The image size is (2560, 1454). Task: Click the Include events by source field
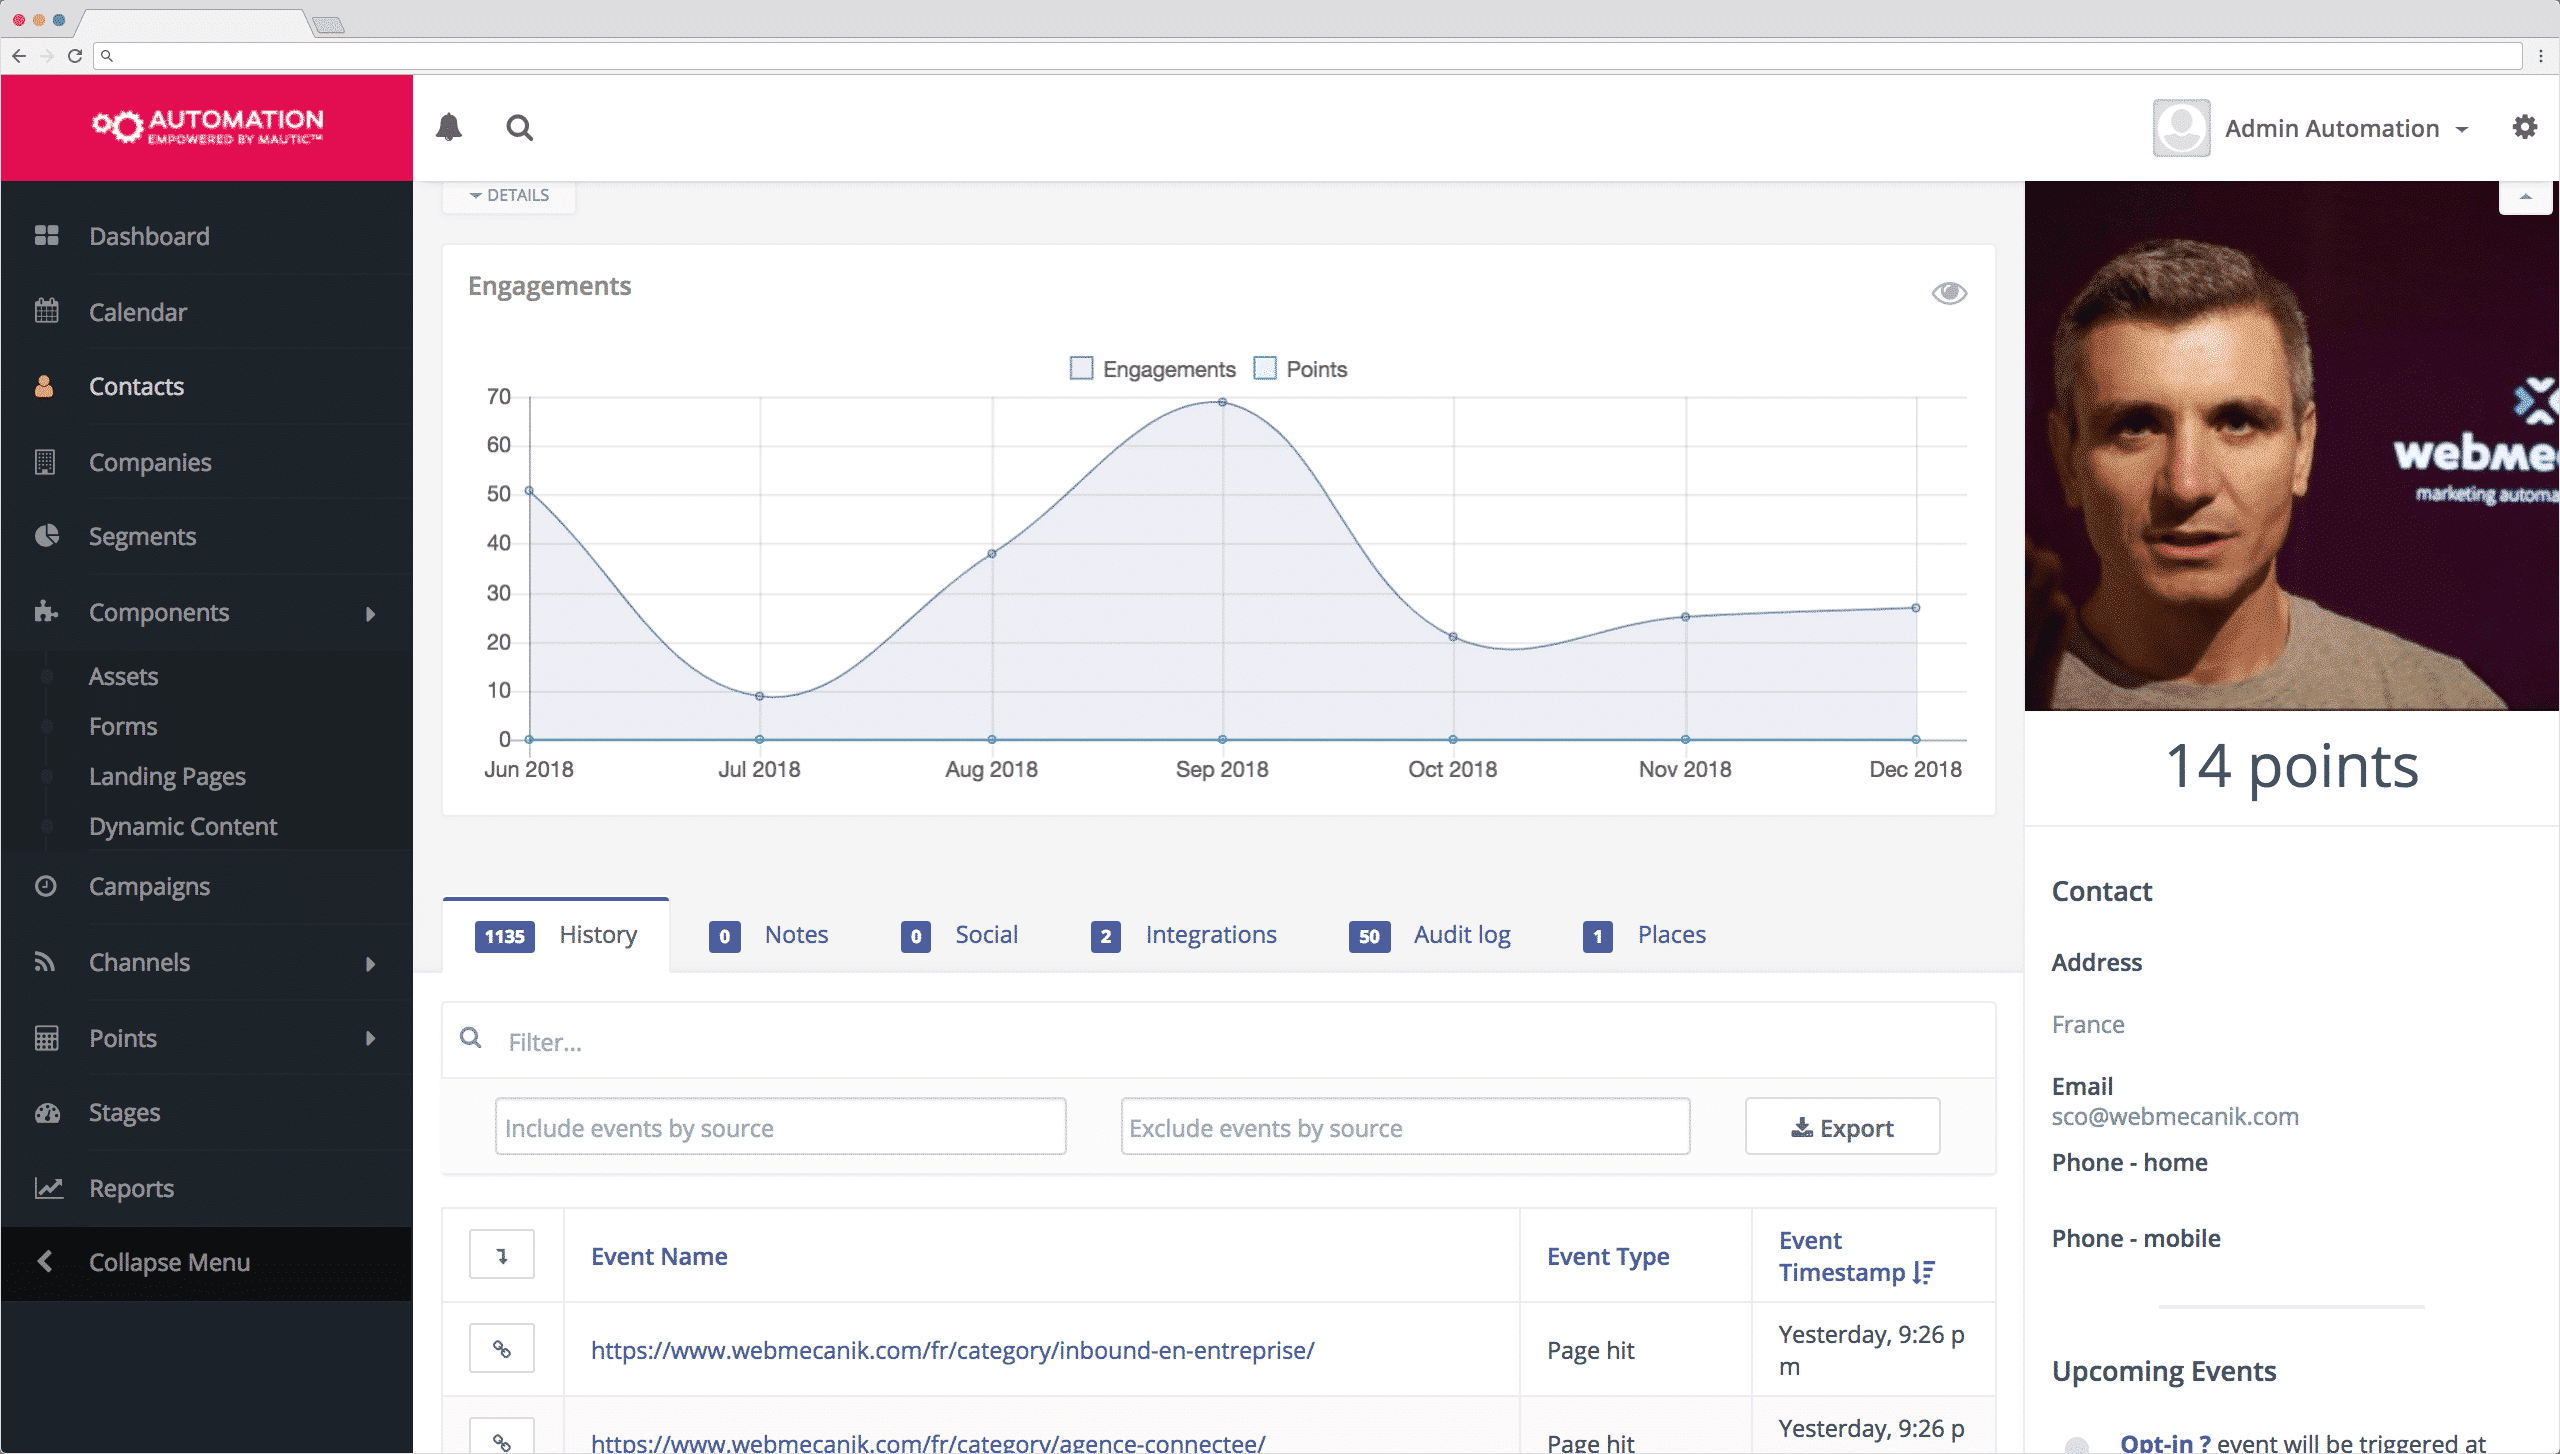pyautogui.click(x=780, y=1127)
